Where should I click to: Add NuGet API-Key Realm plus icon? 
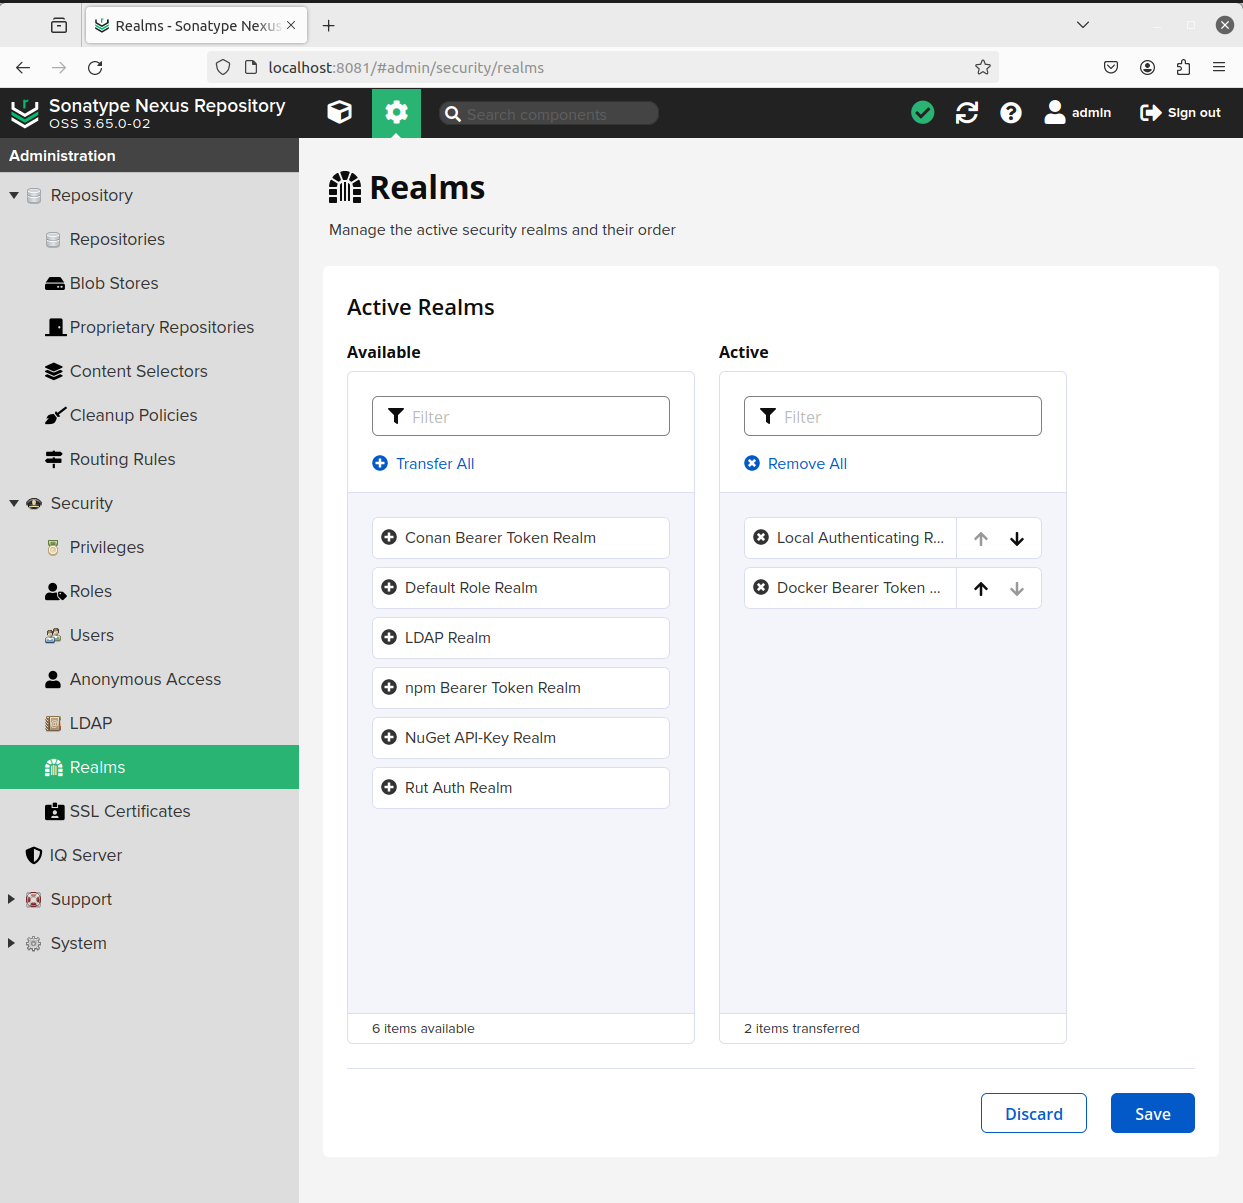(389, 738)
